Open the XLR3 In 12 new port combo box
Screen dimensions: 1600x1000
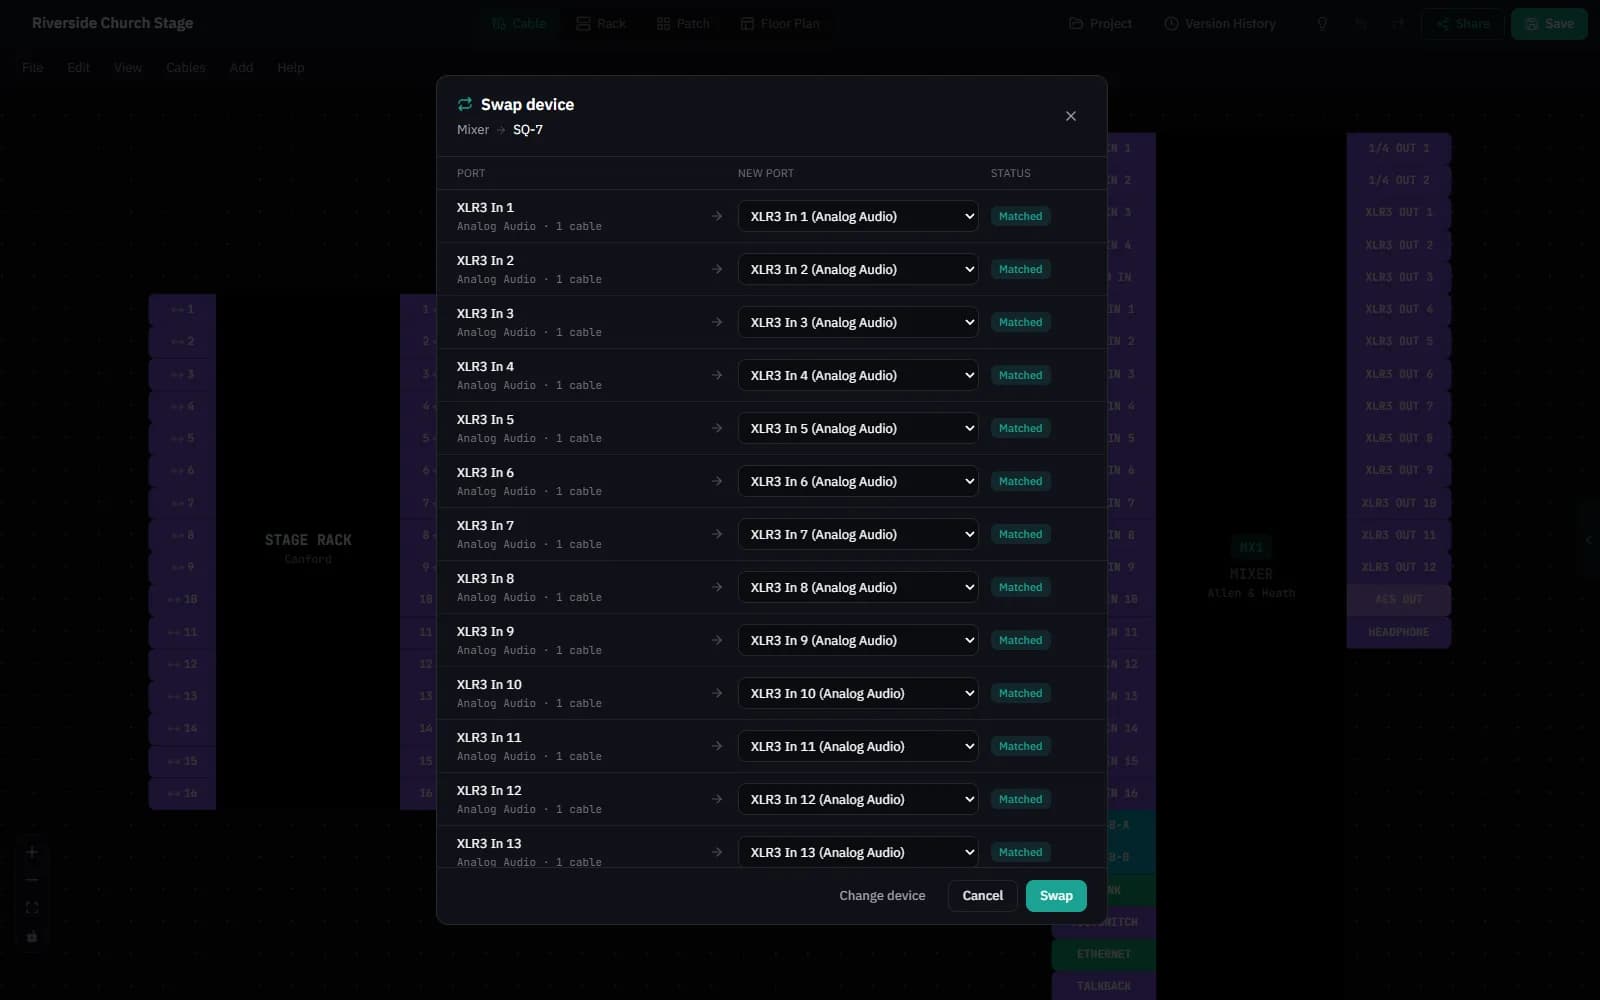pyautogui.click(x=858, y=799)
